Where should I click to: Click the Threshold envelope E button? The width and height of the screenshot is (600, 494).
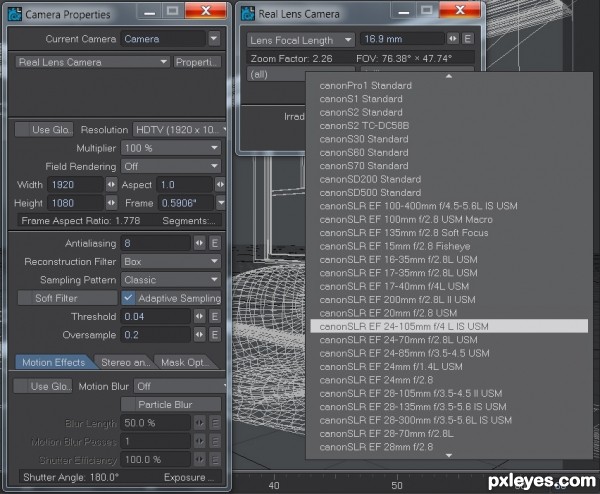(215, 316)
